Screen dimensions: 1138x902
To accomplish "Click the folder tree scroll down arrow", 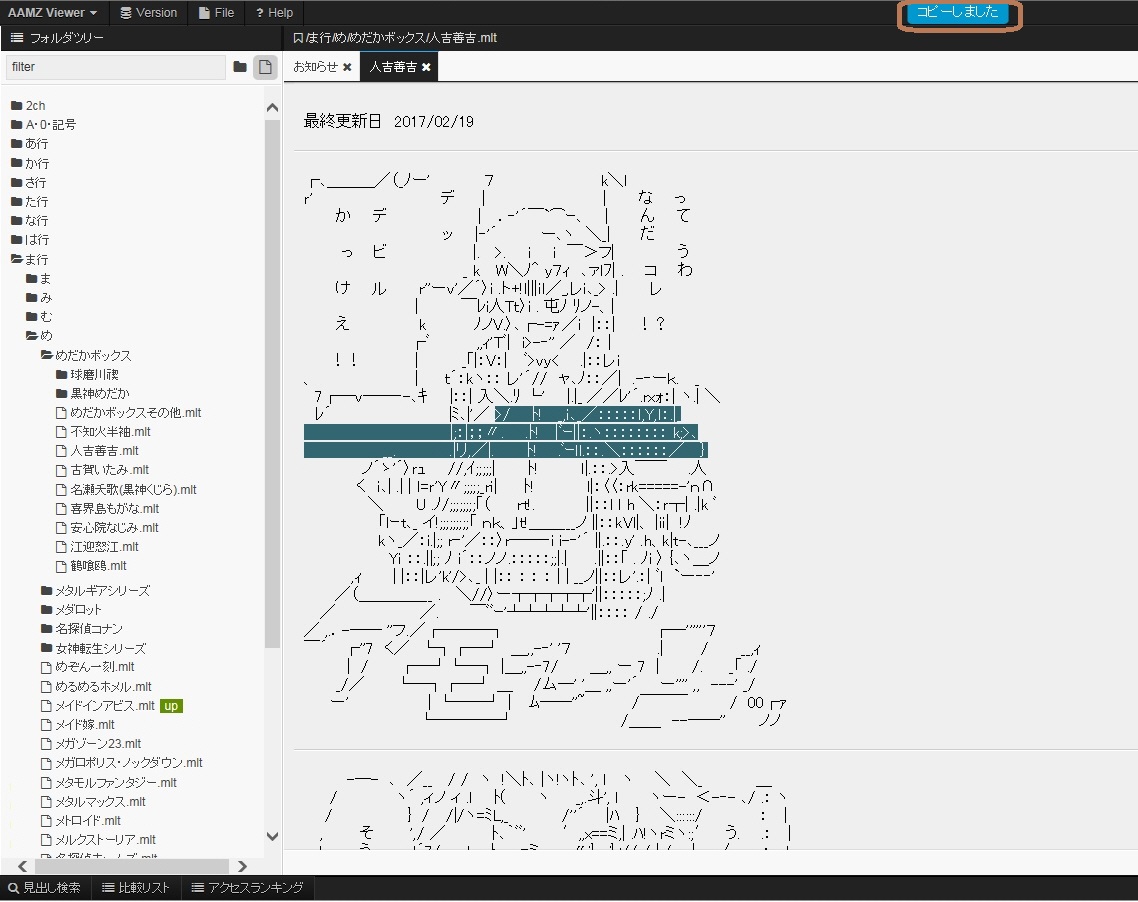I will click(273, 837).
